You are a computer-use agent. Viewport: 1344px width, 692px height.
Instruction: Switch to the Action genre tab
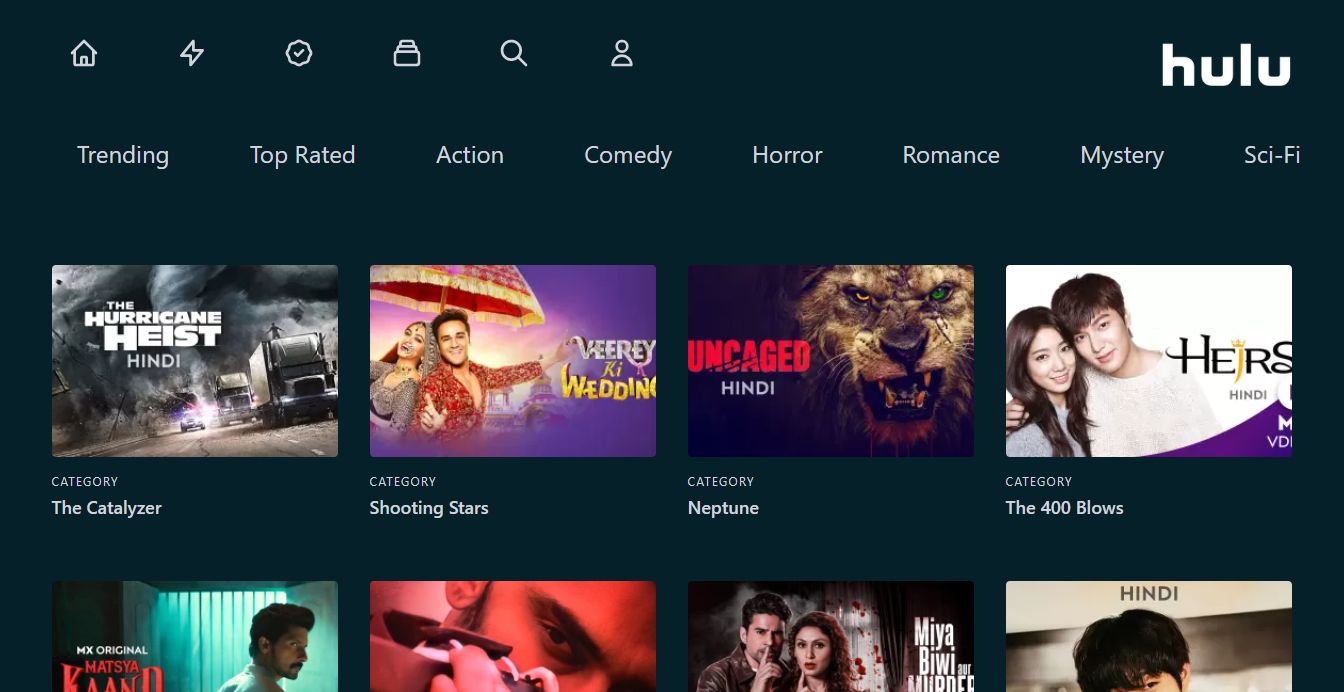470,155
